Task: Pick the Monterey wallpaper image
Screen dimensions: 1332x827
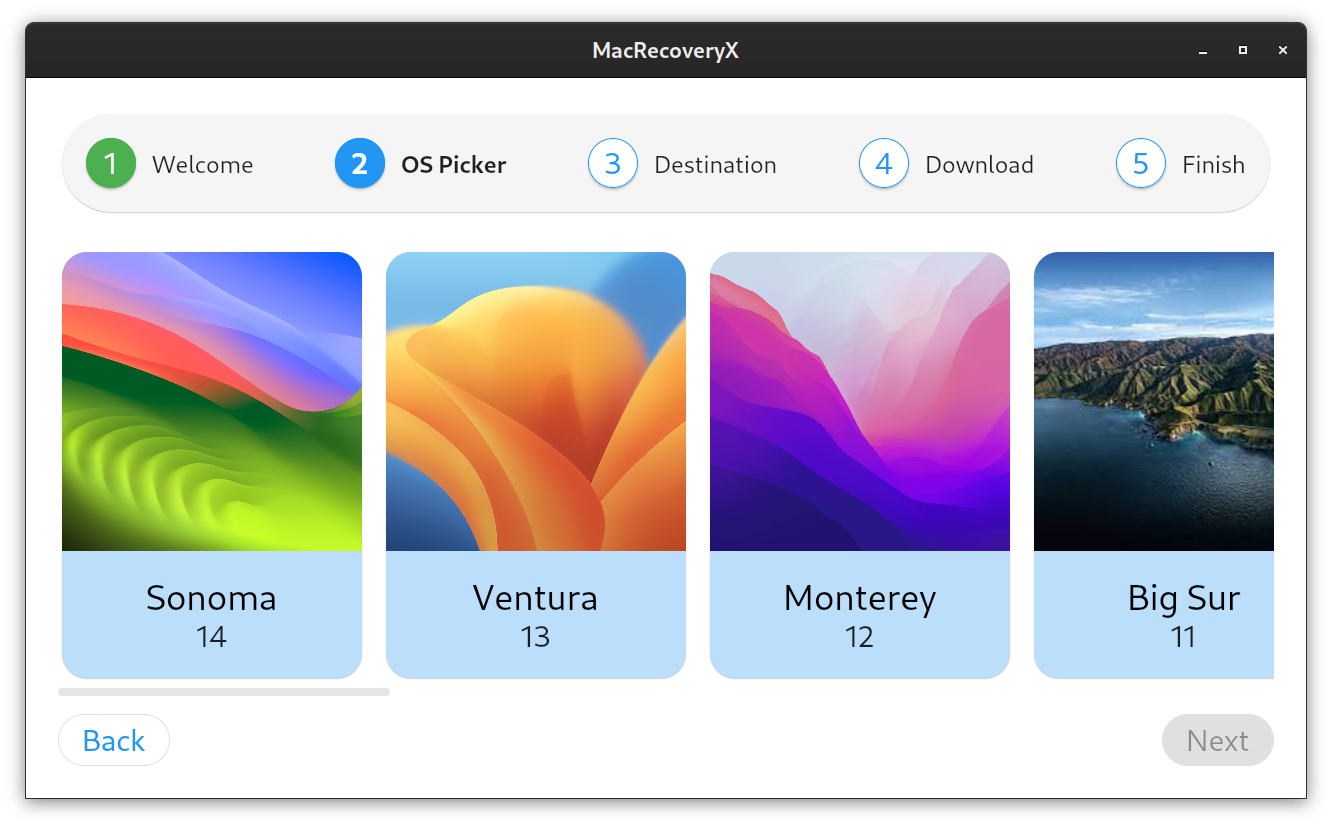Action: [x=860, y=401]
